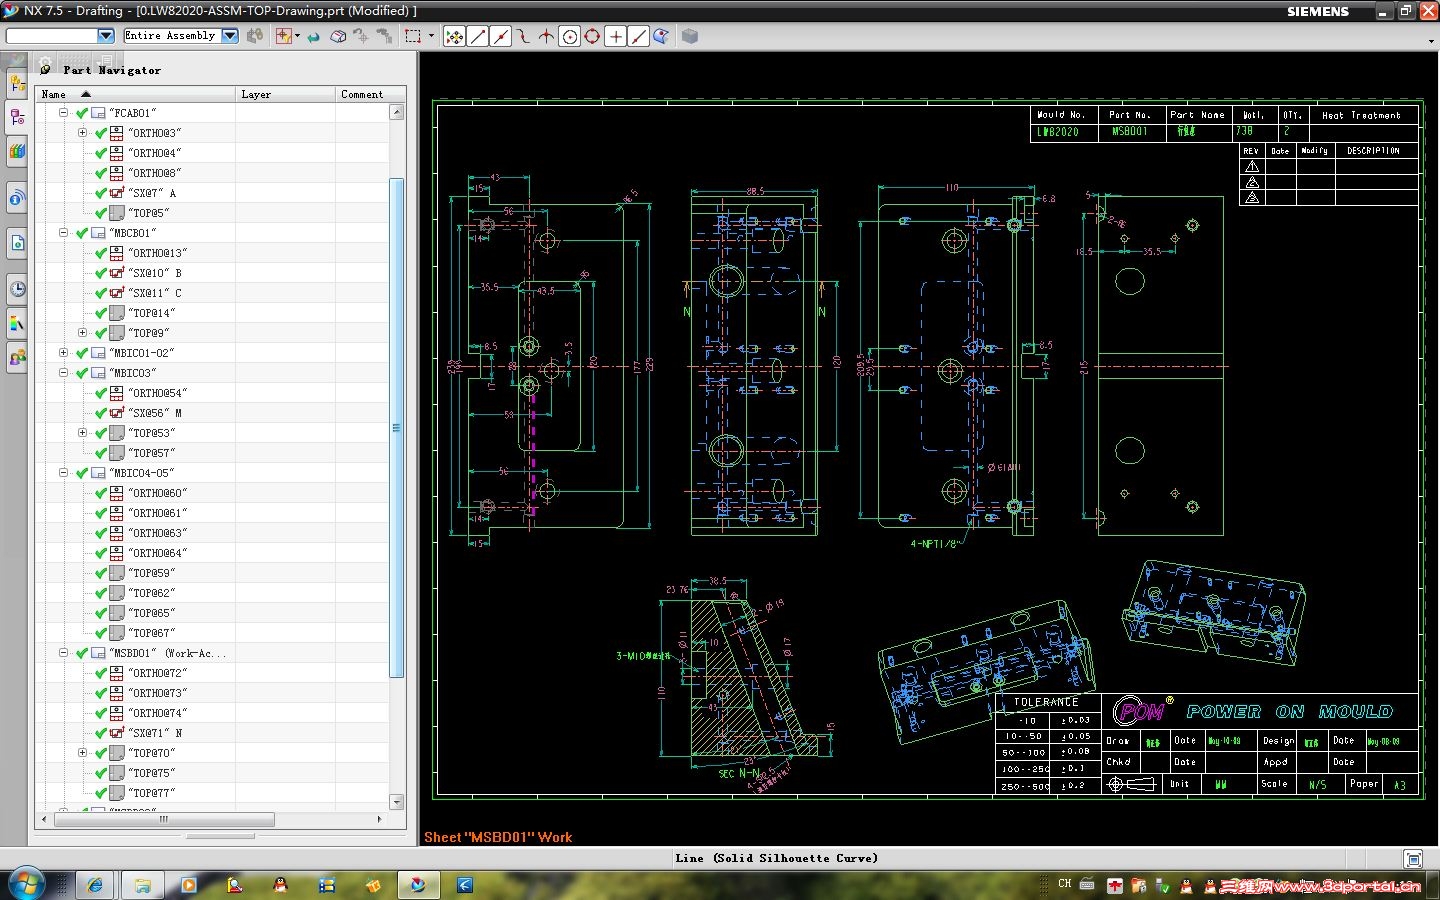This screenshot has width=1440, height=900.
Task: Open the Assembly Navigator sidebar tab
Action: tap(17, 84)
